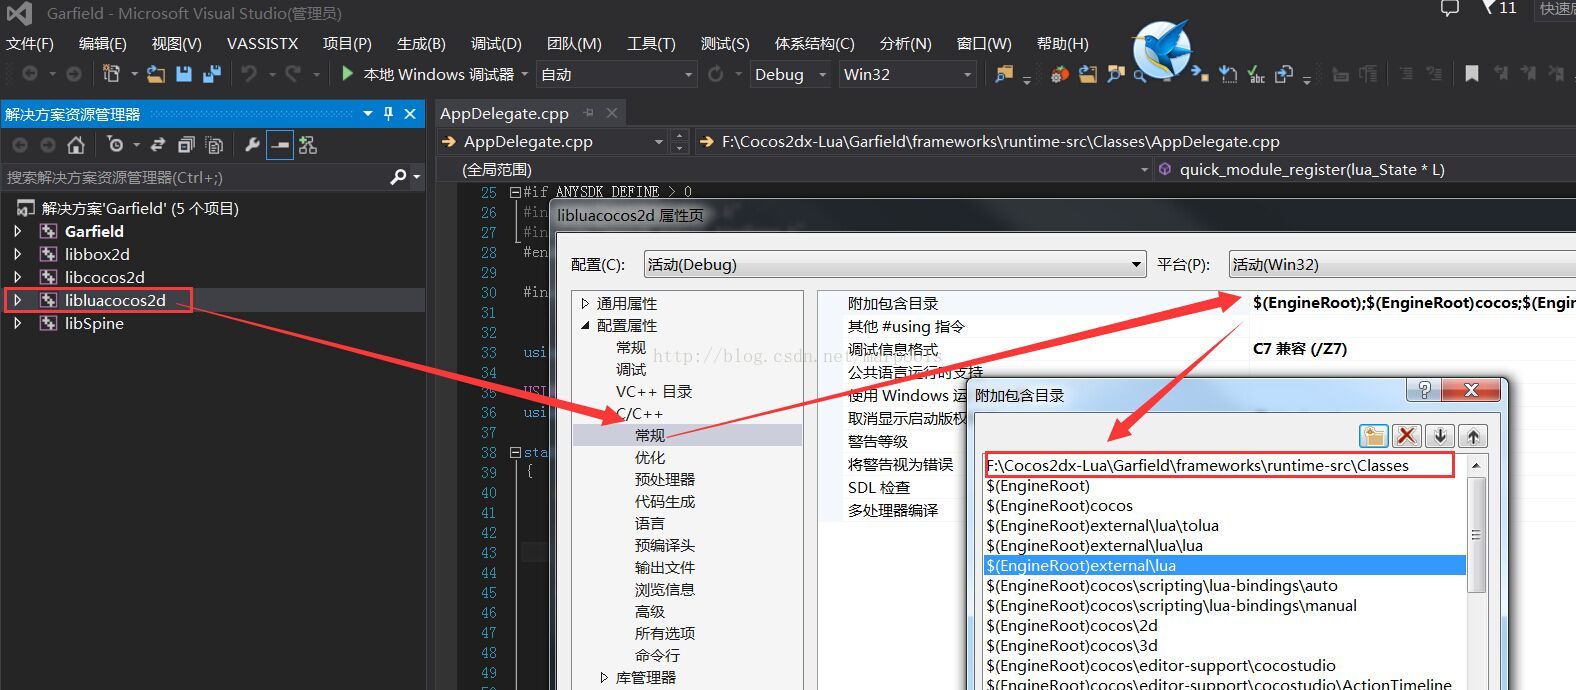Open the Visual Assist tomato icon
Image resolution: width=1576 pixels, height=690 pixels.
point(1059,74)
